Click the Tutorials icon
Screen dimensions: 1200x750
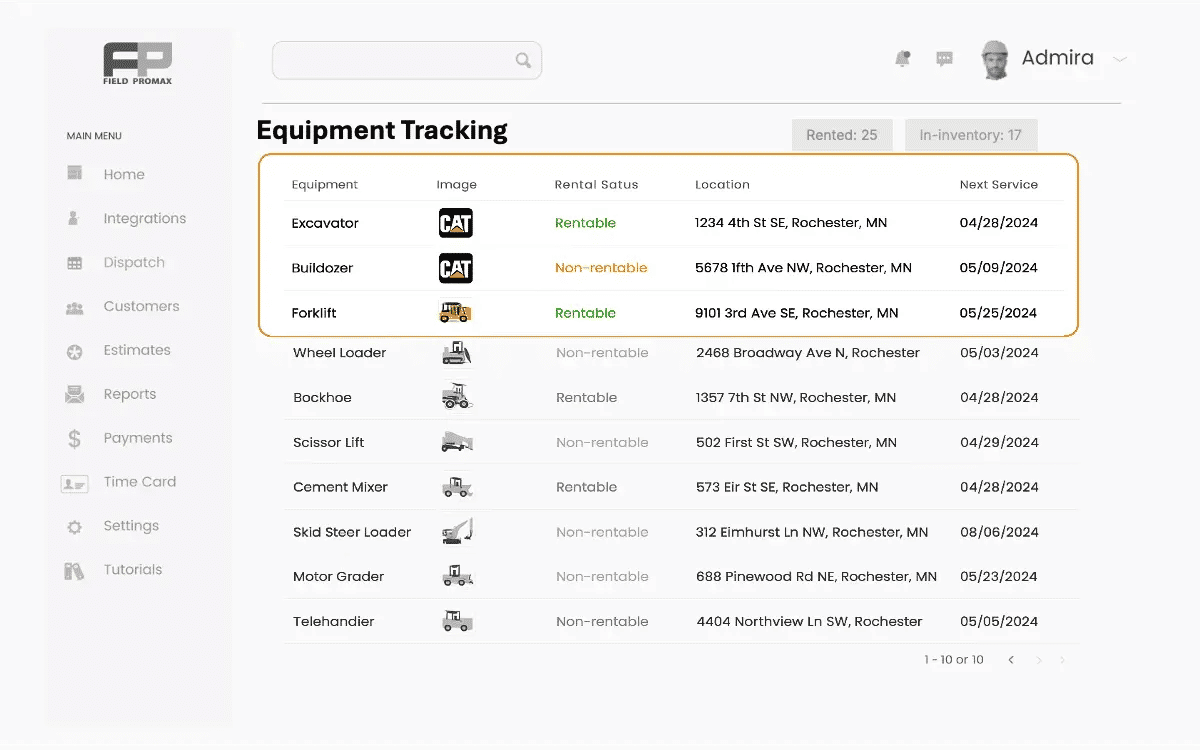point(73,570)
